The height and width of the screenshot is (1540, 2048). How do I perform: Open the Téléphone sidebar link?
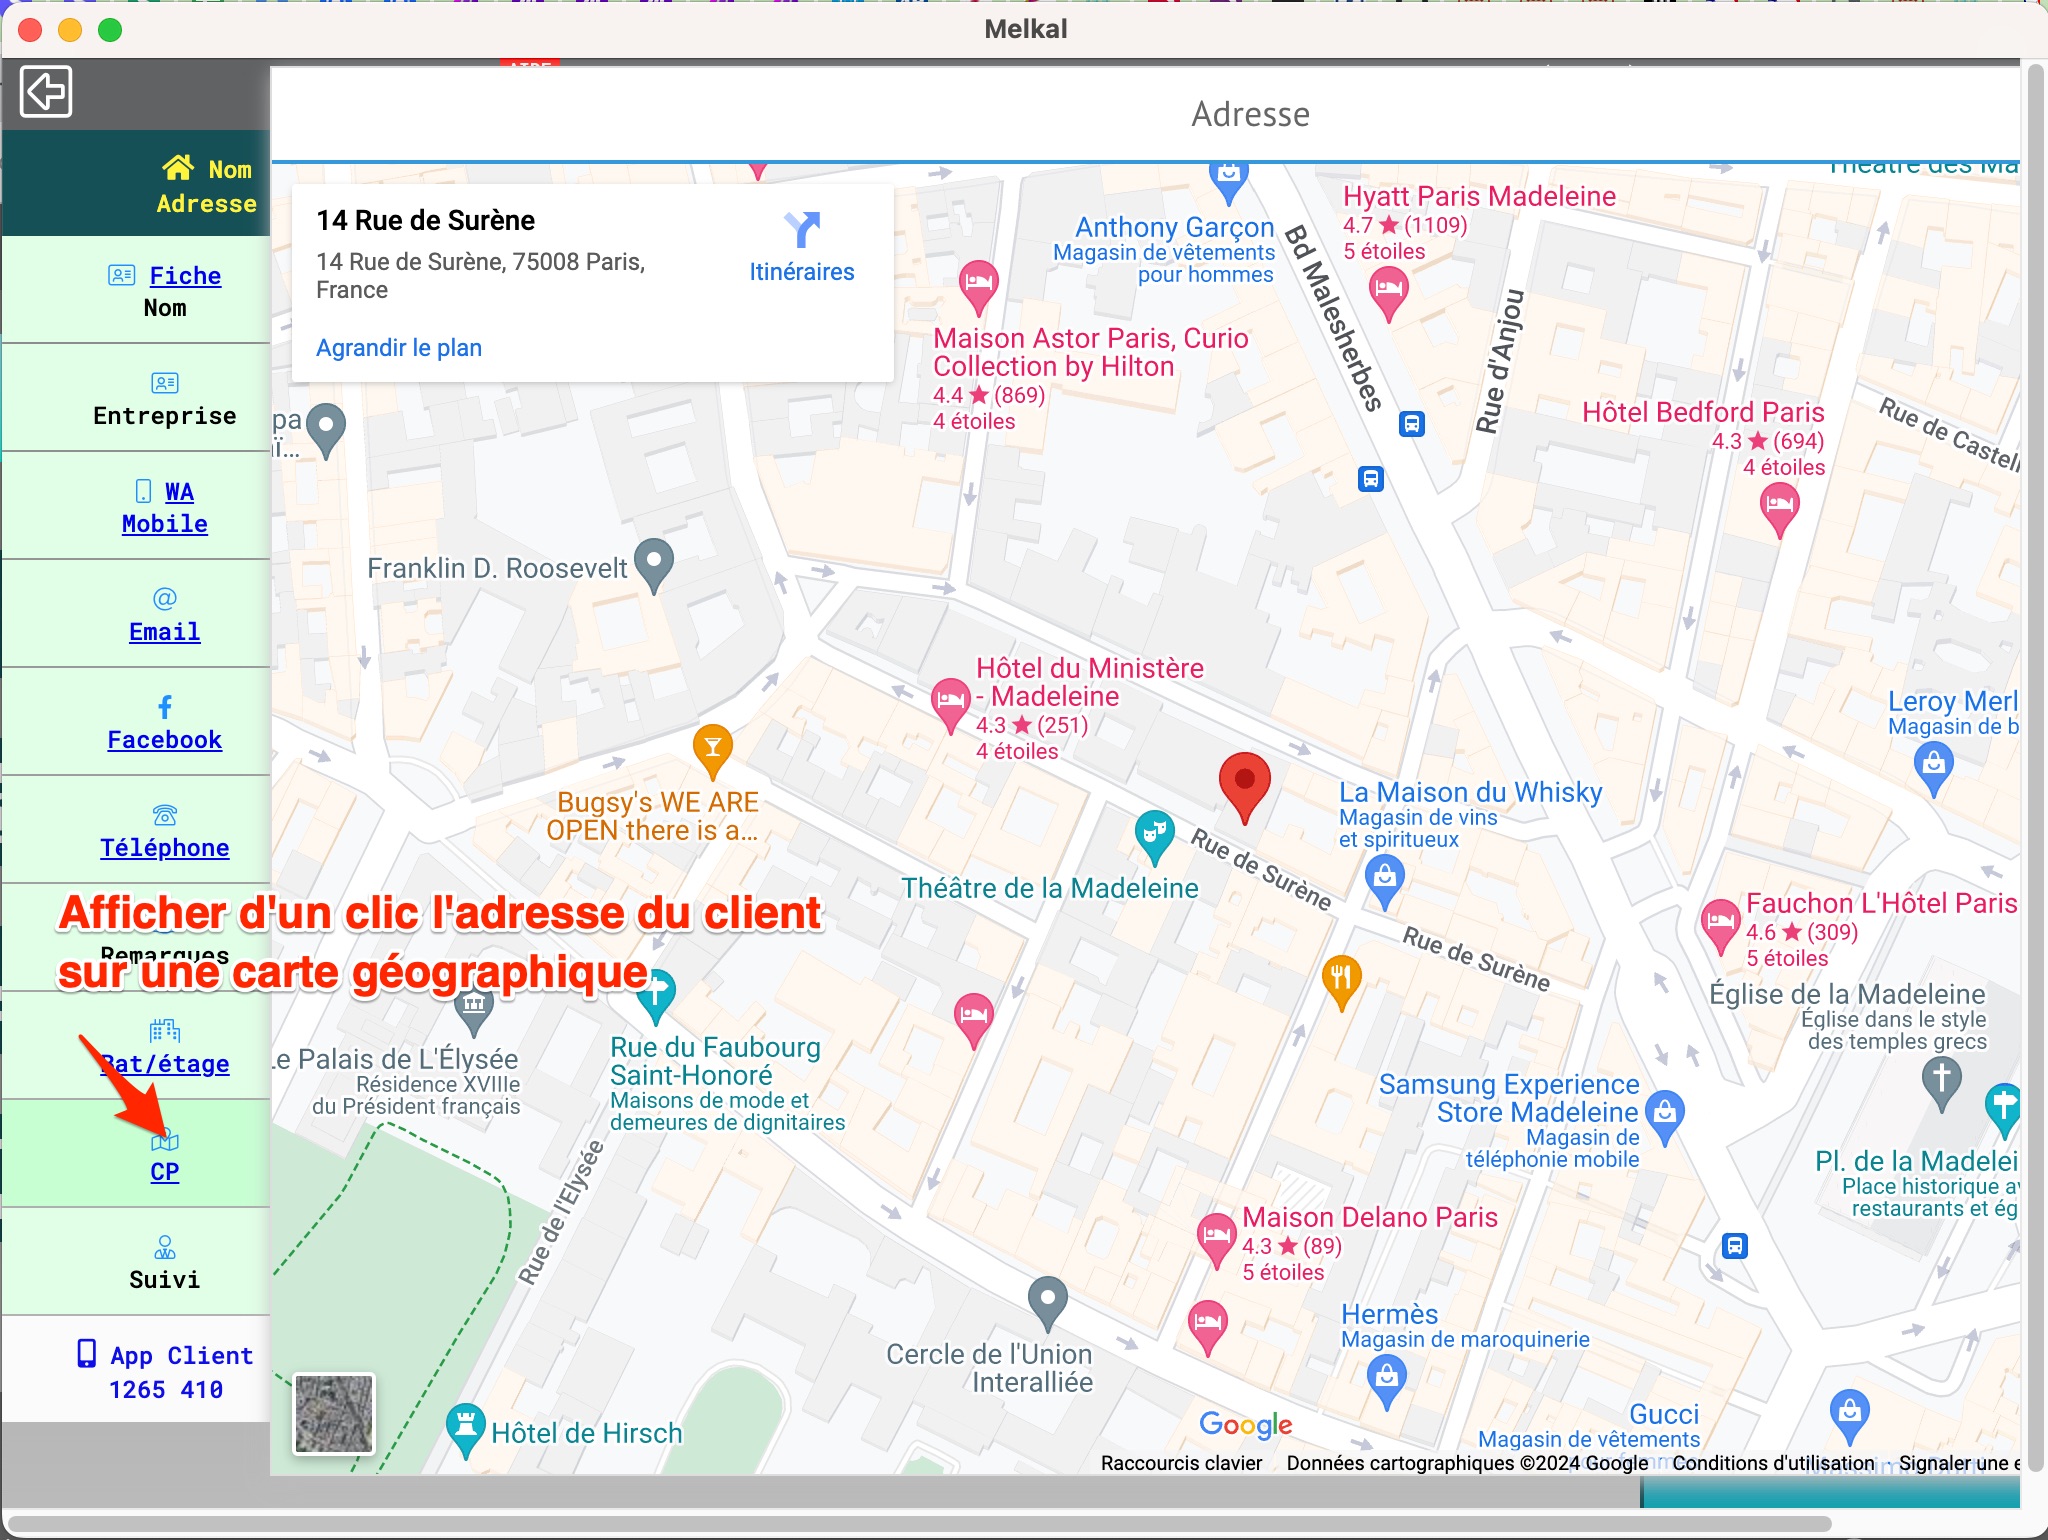[x=165, y=847]
